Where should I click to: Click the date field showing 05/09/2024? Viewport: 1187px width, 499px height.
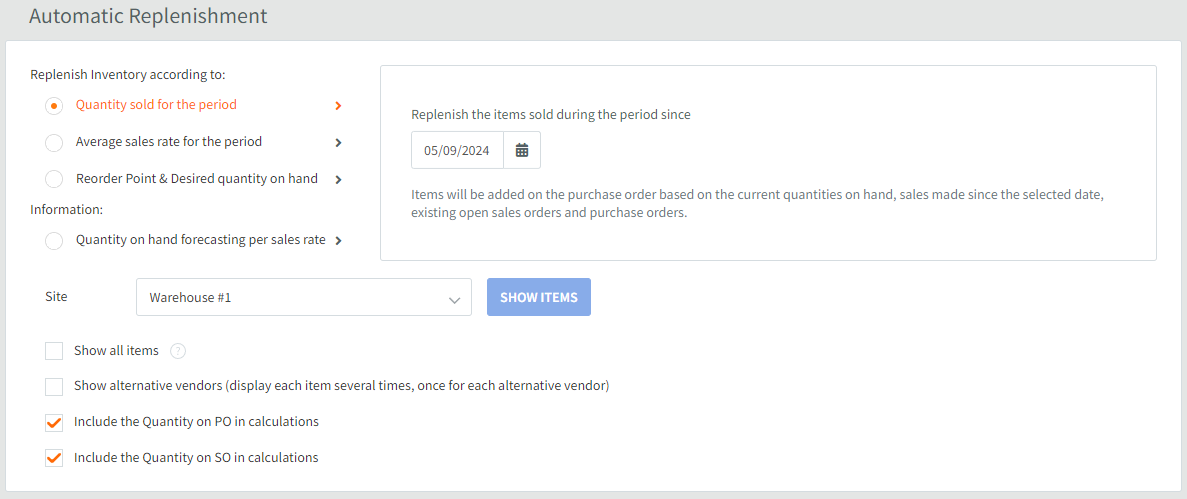click(x=457, y=150)
